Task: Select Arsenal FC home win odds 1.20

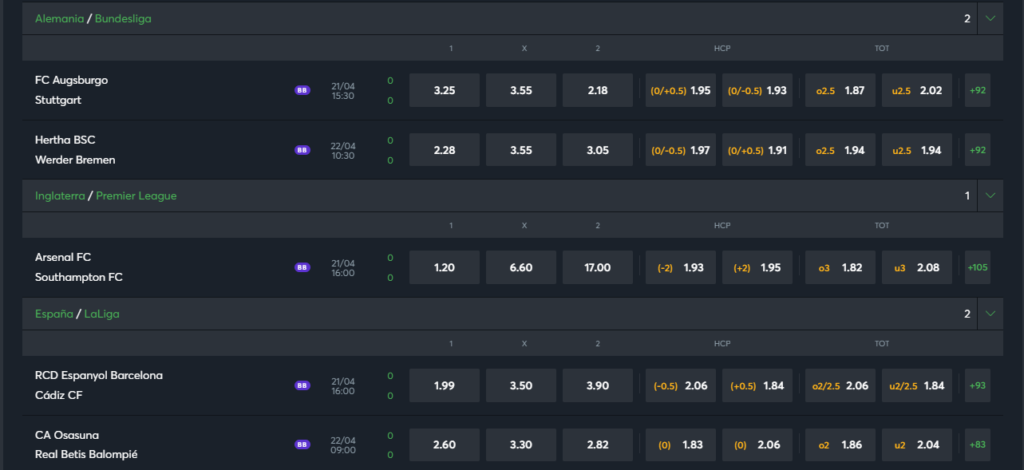Action: pyautogui.click(x=444, y=267)
